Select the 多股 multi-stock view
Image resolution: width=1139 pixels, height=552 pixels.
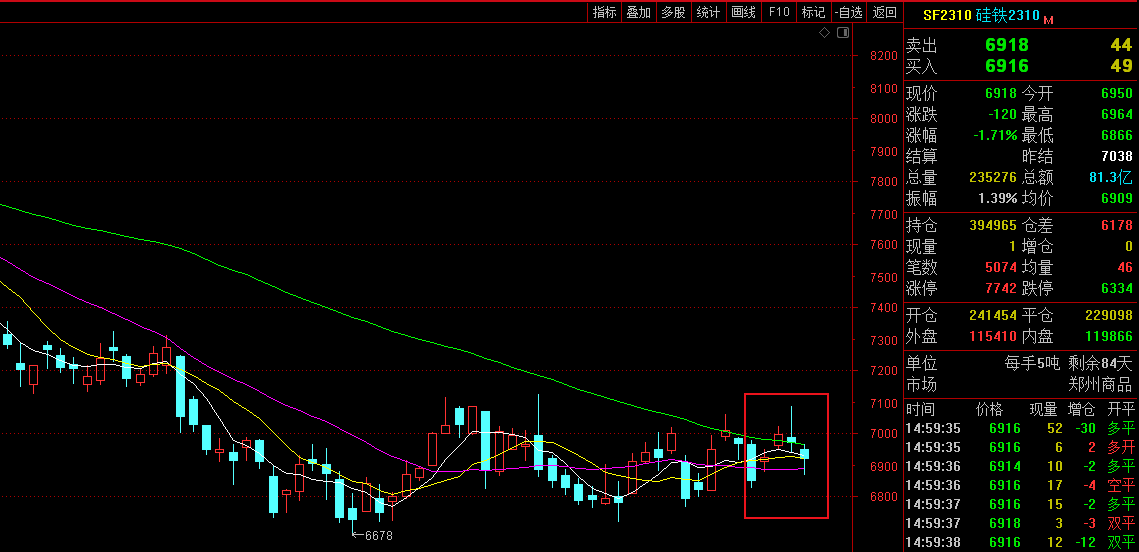pyautogui.click(x=673, y=12)
